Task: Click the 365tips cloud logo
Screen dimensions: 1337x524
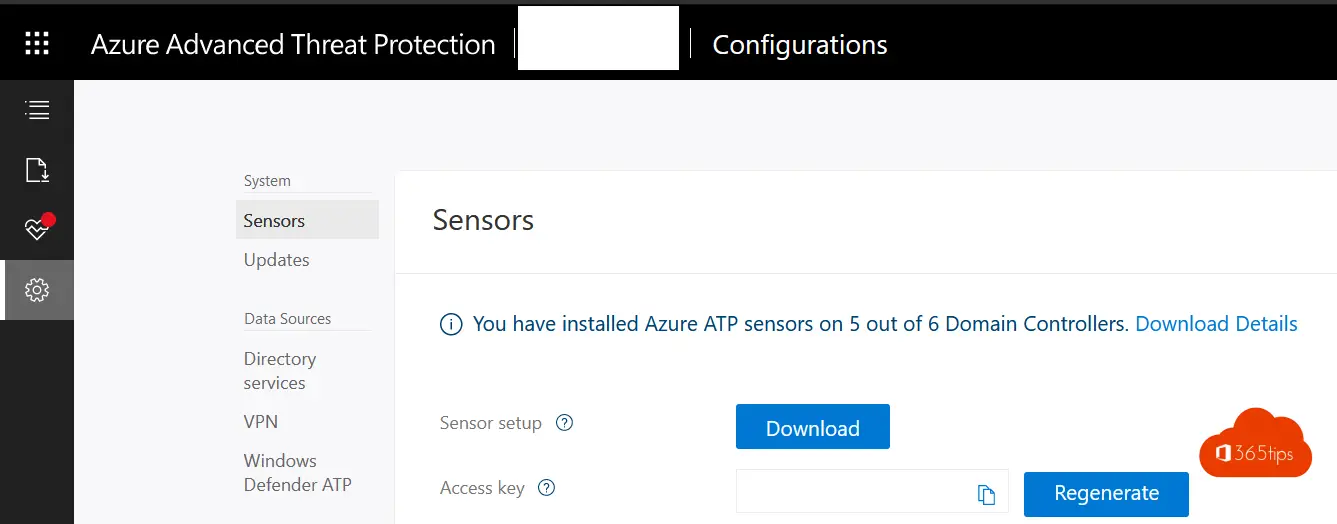Action: [x=1255, y=446]
